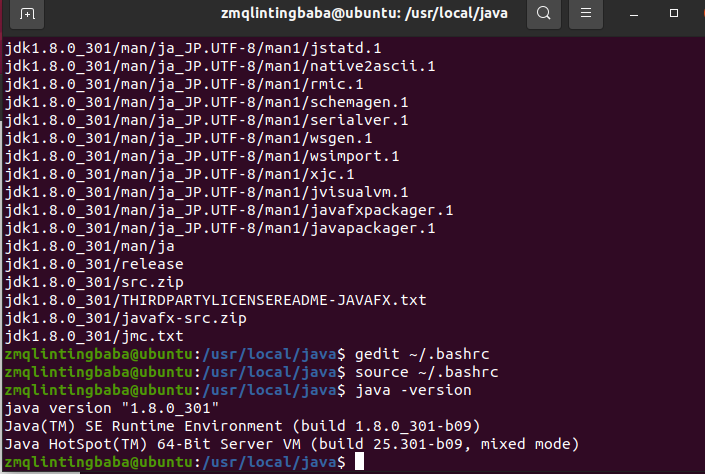The height and width of the screenshot is (474, 705).
Task: Click the Java HotSpot(TM) 64-Bit Server VM line
Action: coord(292,444)
